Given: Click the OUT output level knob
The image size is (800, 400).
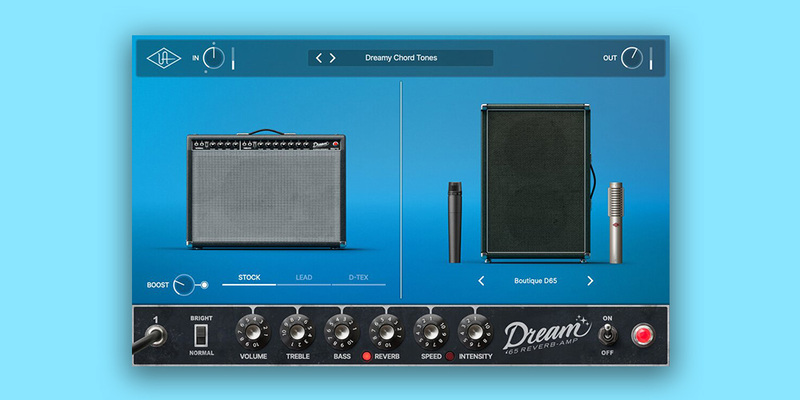Looking at the screenshot, I should [x=631, y=58].
